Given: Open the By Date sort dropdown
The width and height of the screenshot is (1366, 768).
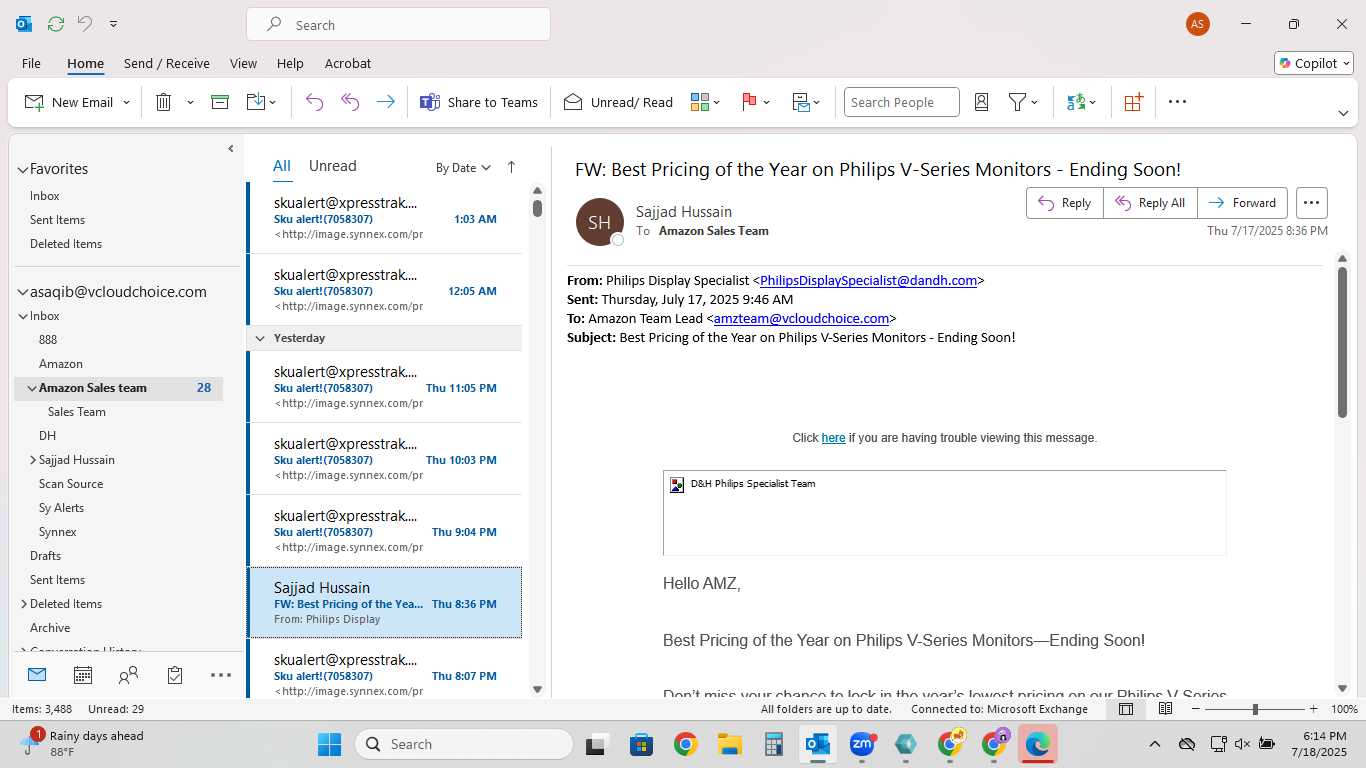Looking at the screenshot, I should tap(463, 168).
